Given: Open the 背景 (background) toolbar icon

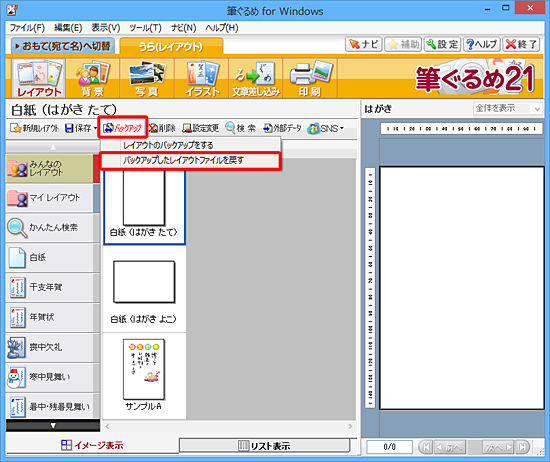Looking at the screenshot, I should (93, 78).
